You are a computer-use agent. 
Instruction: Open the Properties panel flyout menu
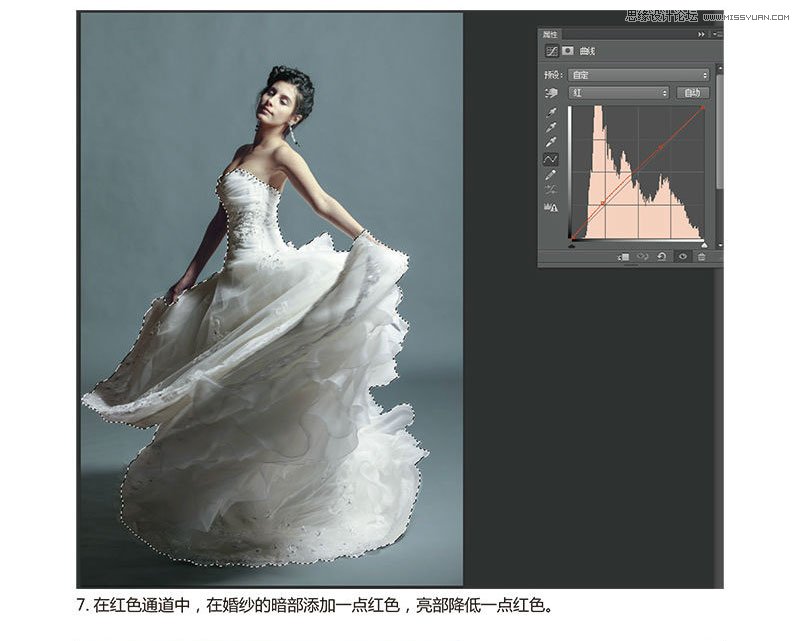point(717,34)
